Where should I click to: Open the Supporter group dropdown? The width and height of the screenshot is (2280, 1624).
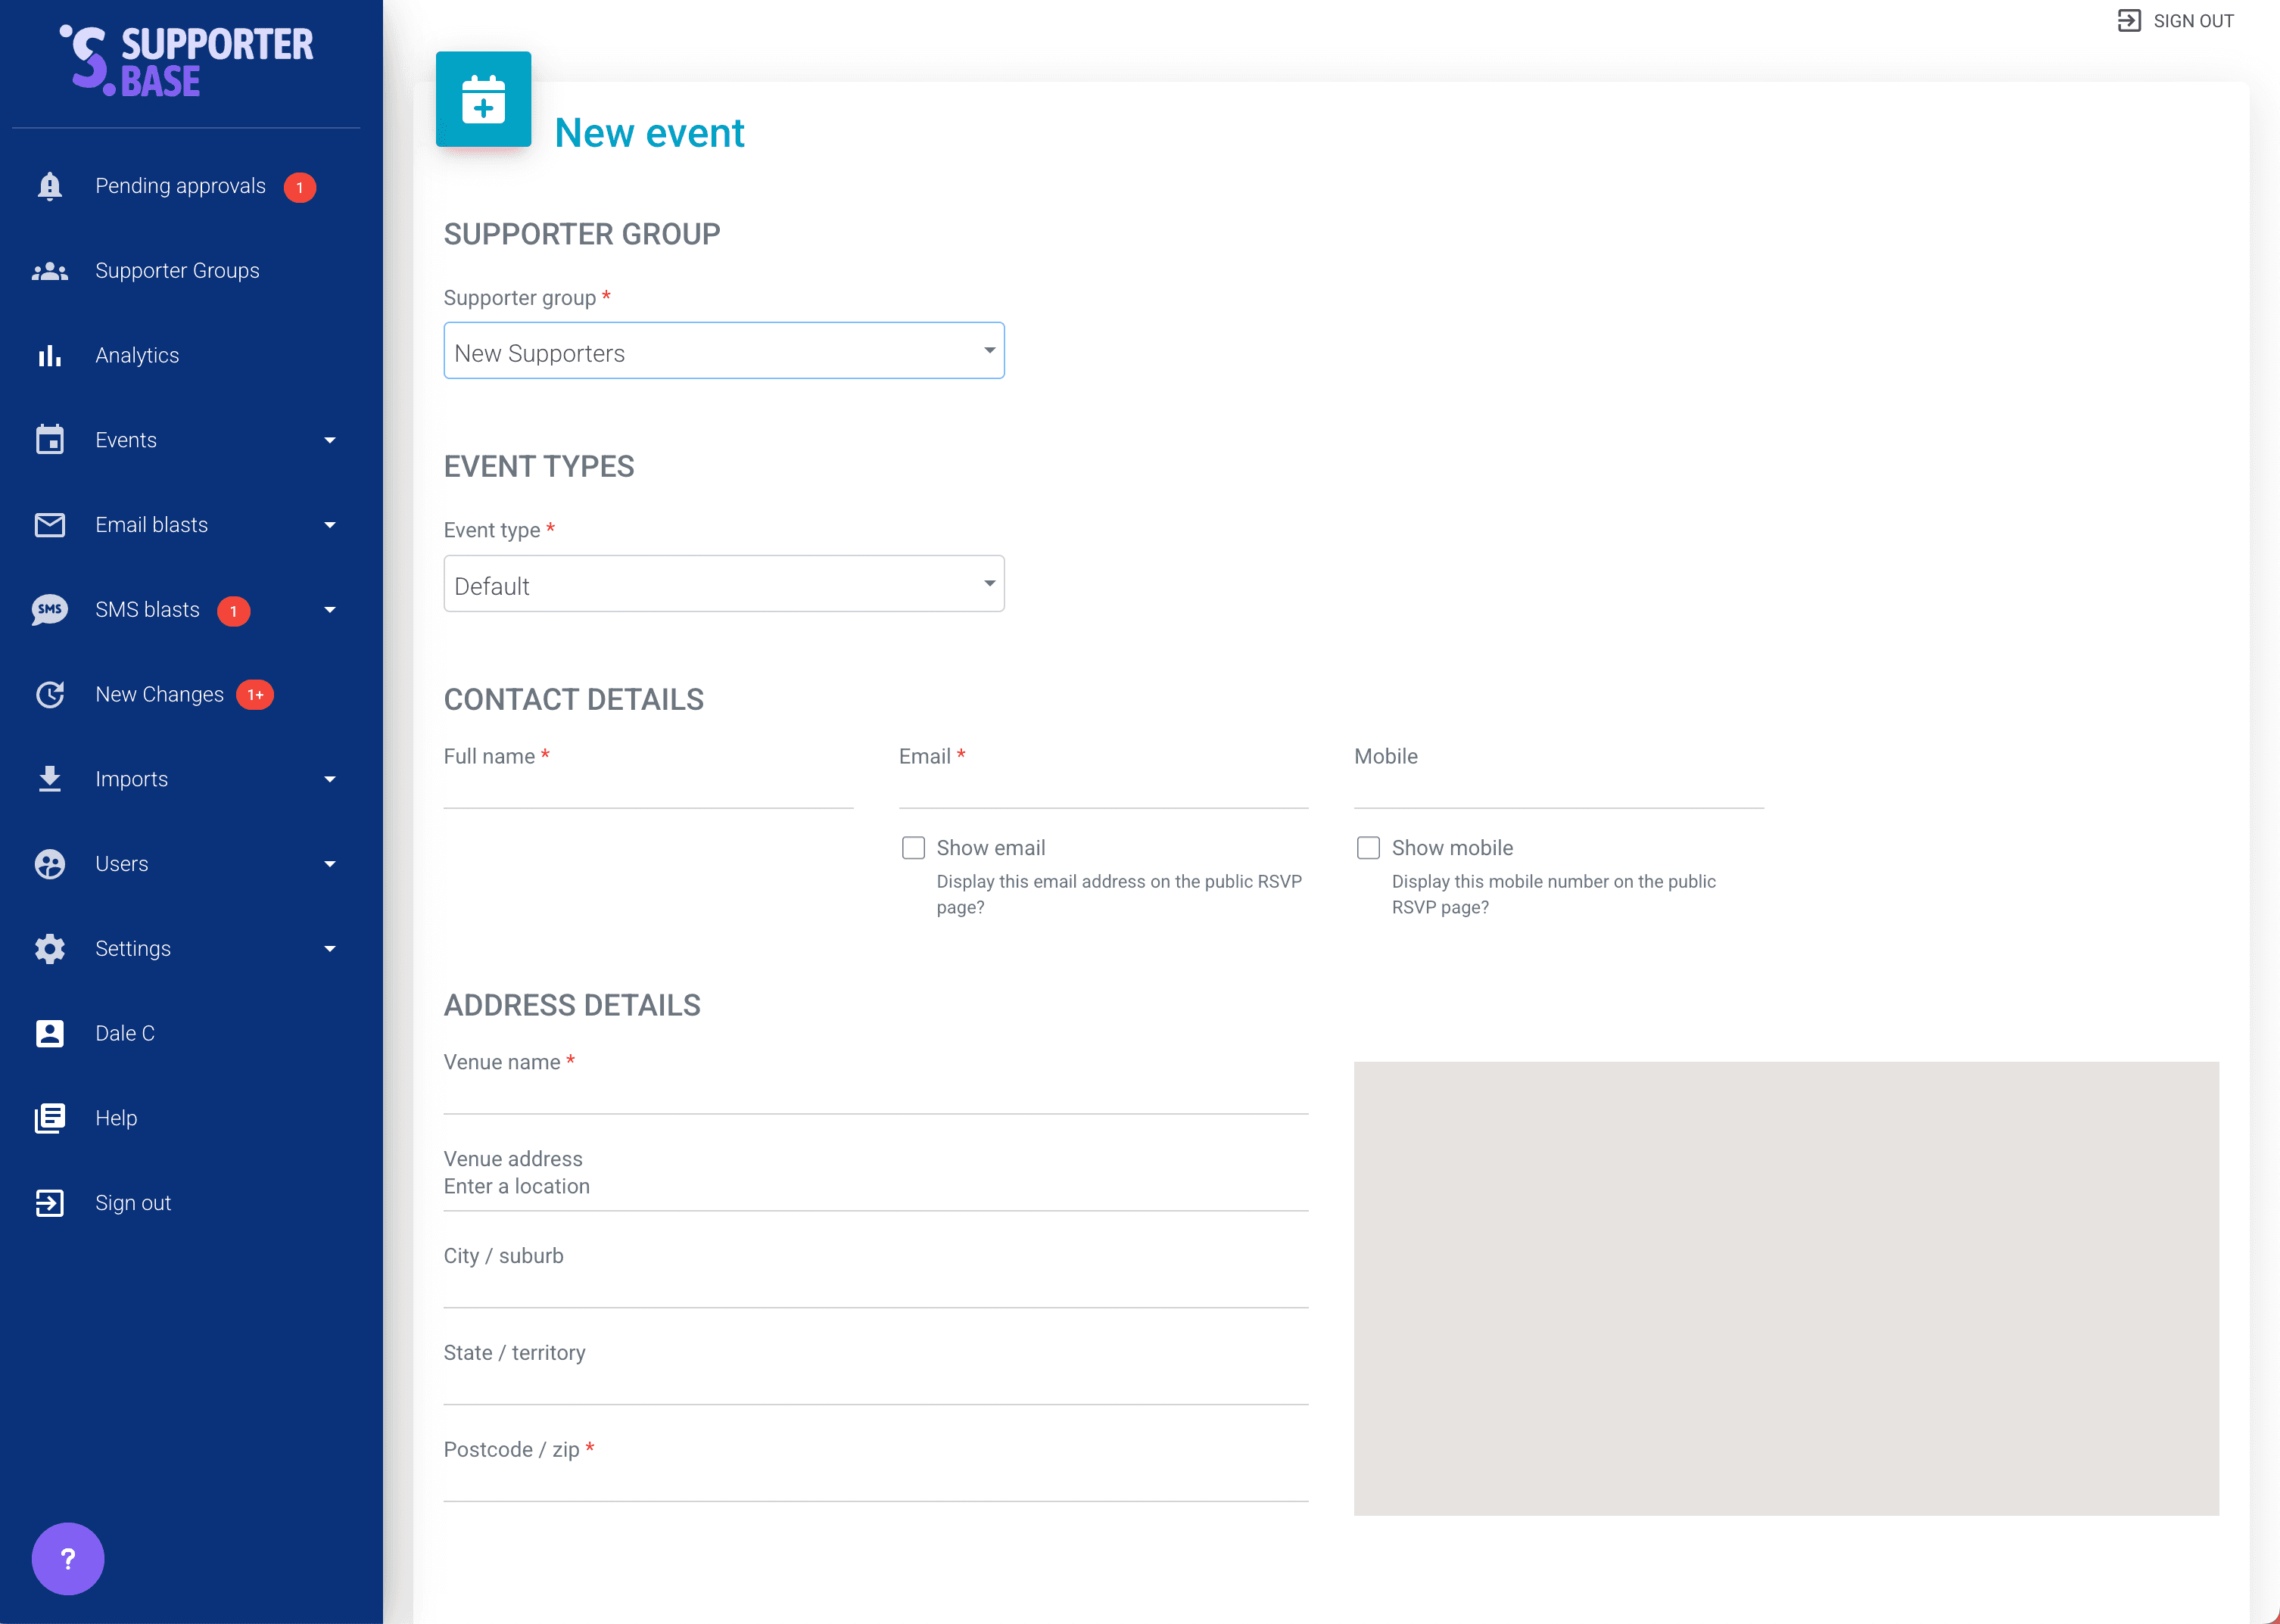coord(723,351)
